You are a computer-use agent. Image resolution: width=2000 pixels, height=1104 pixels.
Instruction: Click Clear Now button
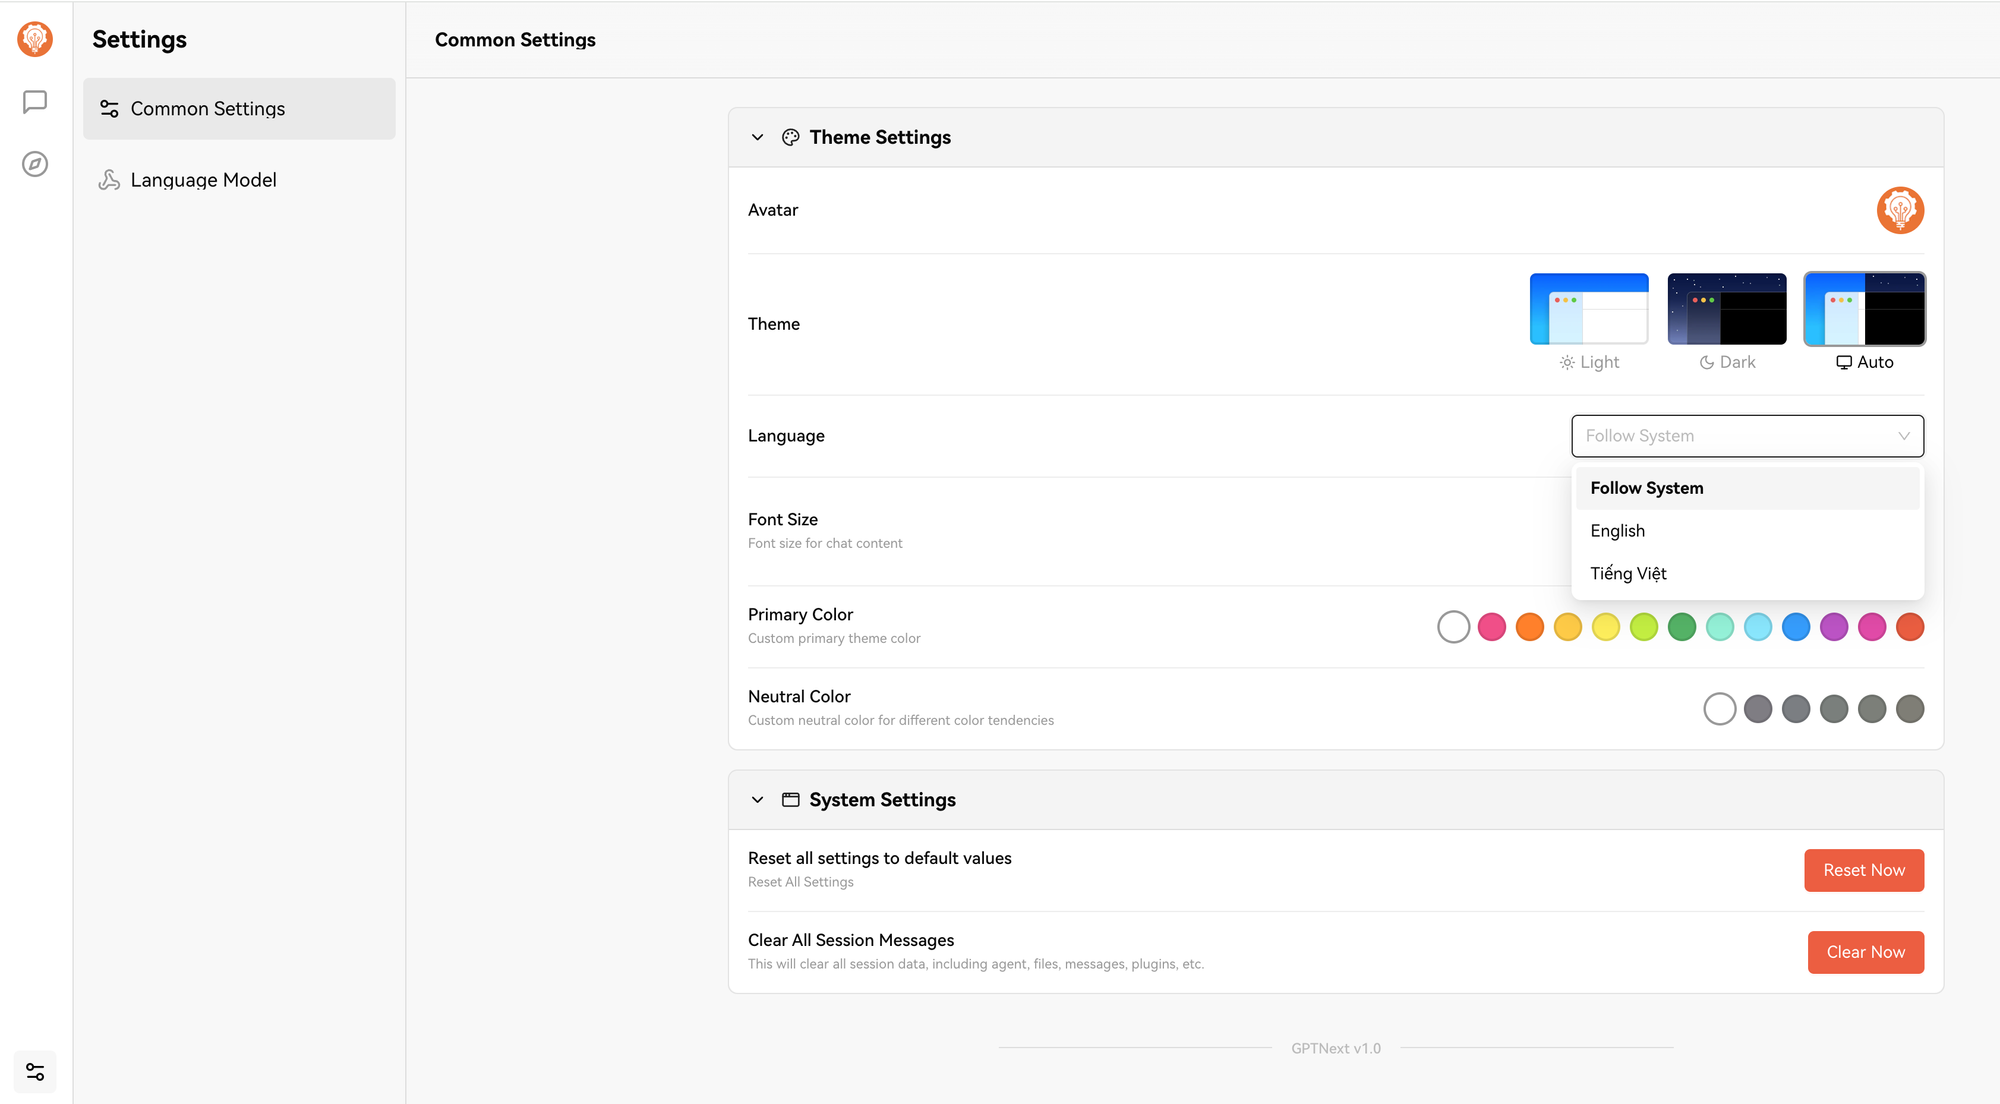[x=1866, y=952]
